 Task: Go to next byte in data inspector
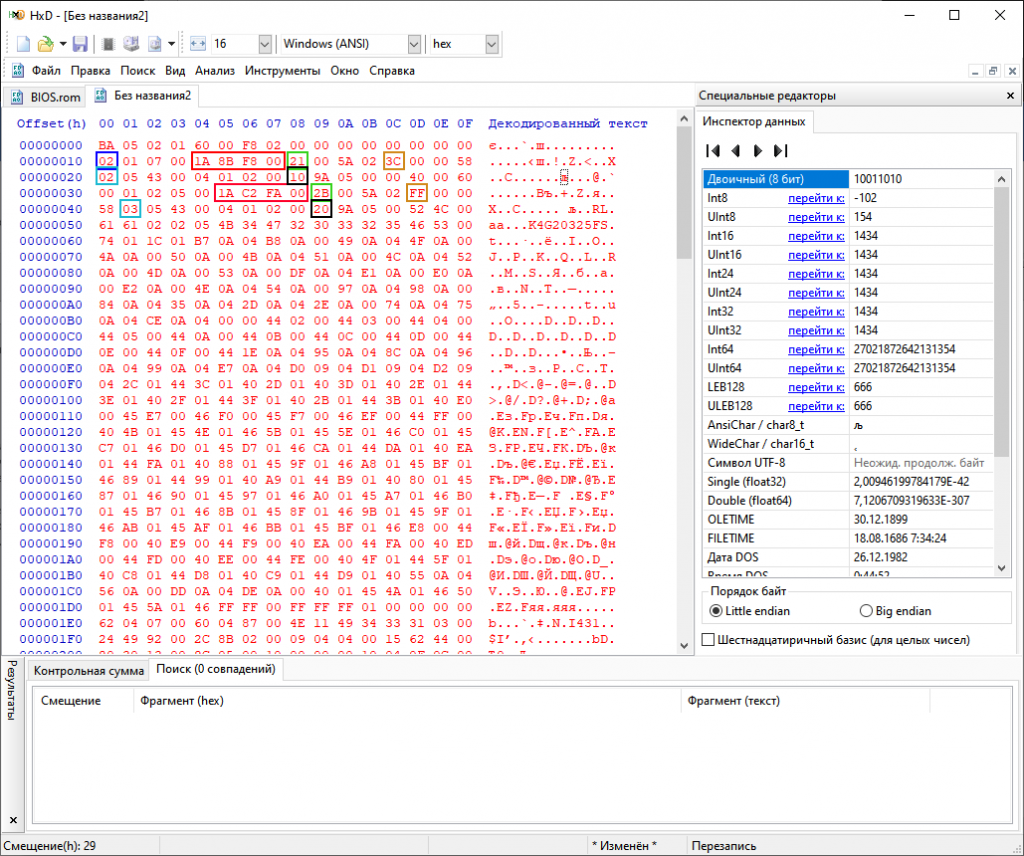758,151
